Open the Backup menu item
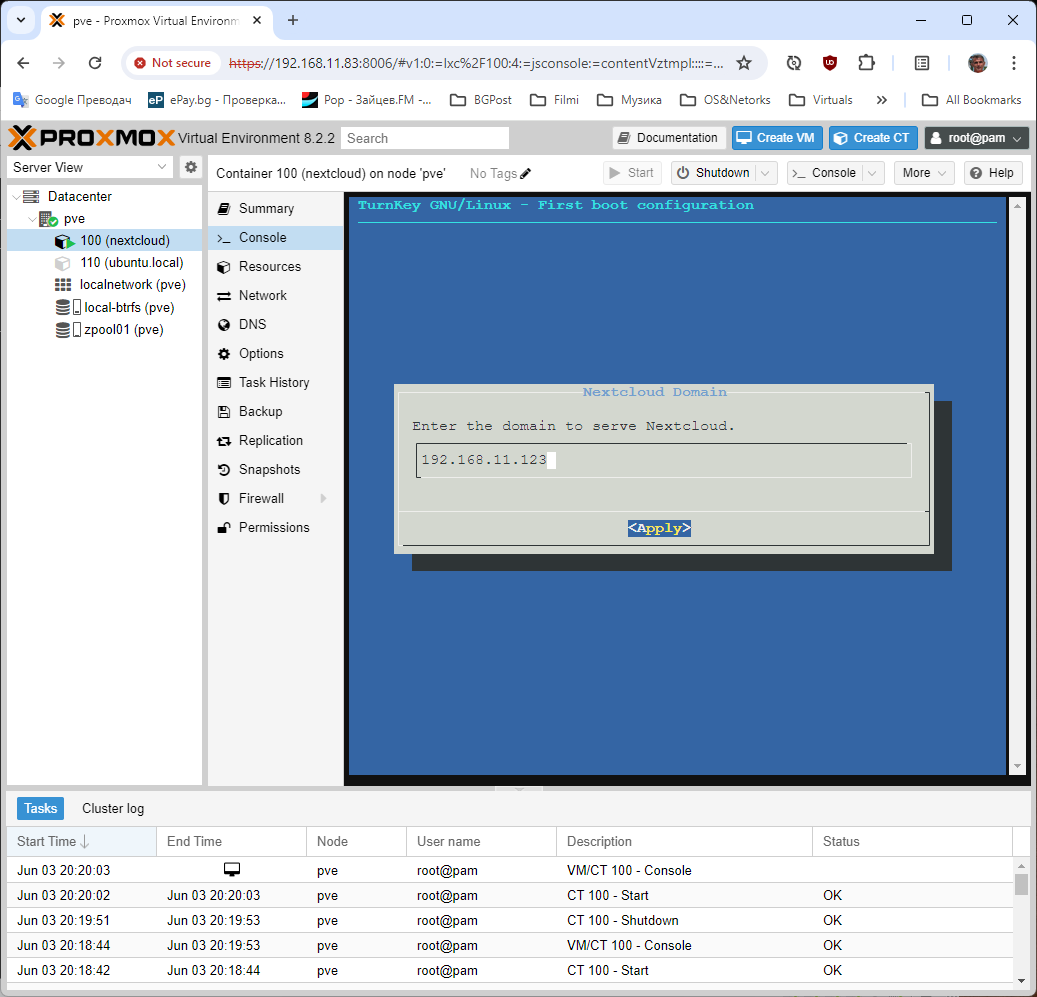Viewport: 1037px width, 997px height. tap(276, 411)
